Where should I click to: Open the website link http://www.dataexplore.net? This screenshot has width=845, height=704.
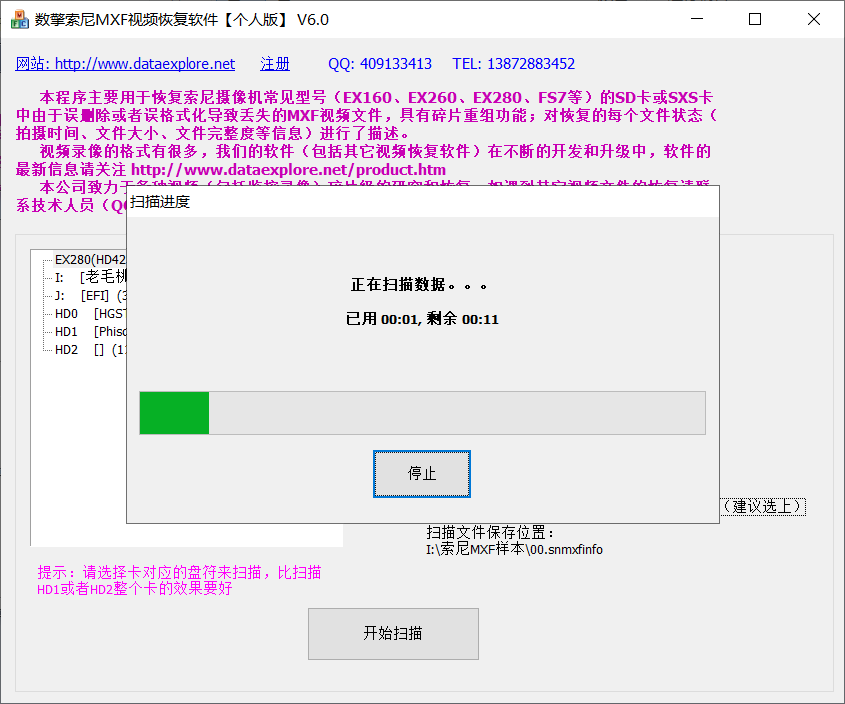tap(125, 64)
